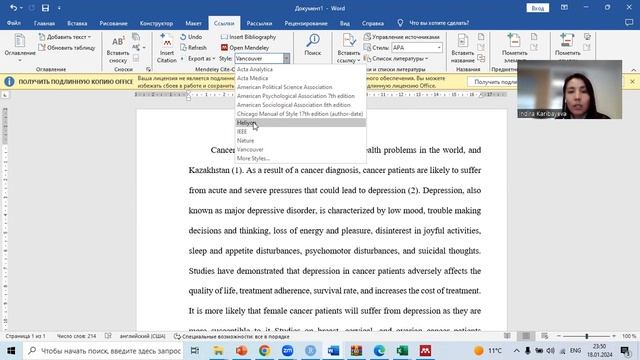The image size is (640, 360).
Task: Open Quick Access Toolbar customize arrow
Action: [59, 8]
